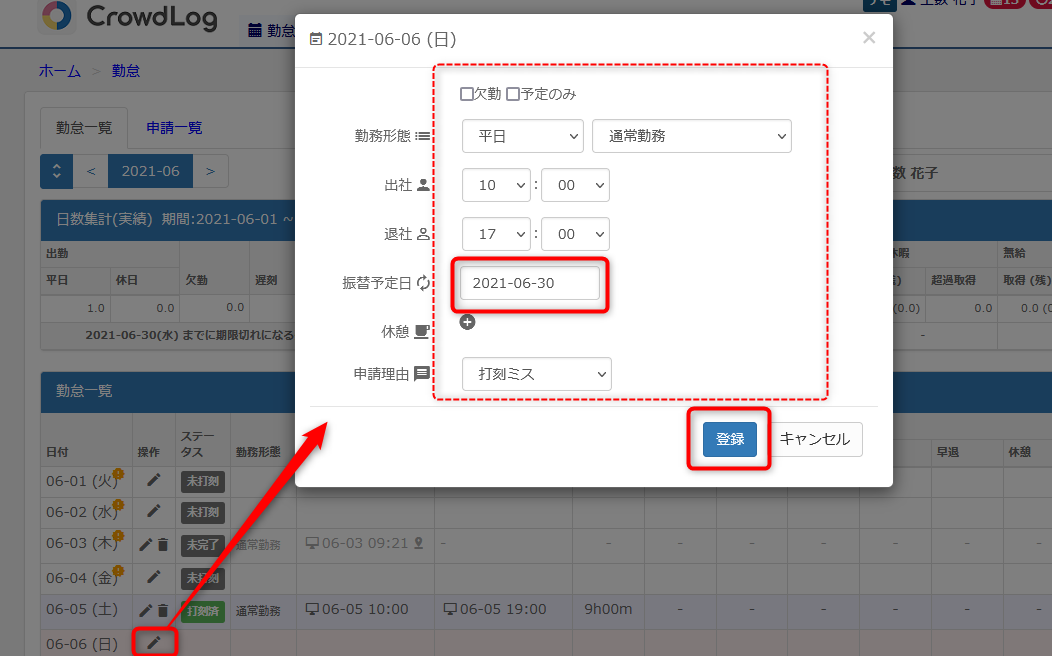Click the キャンセル button

(814, 439)
